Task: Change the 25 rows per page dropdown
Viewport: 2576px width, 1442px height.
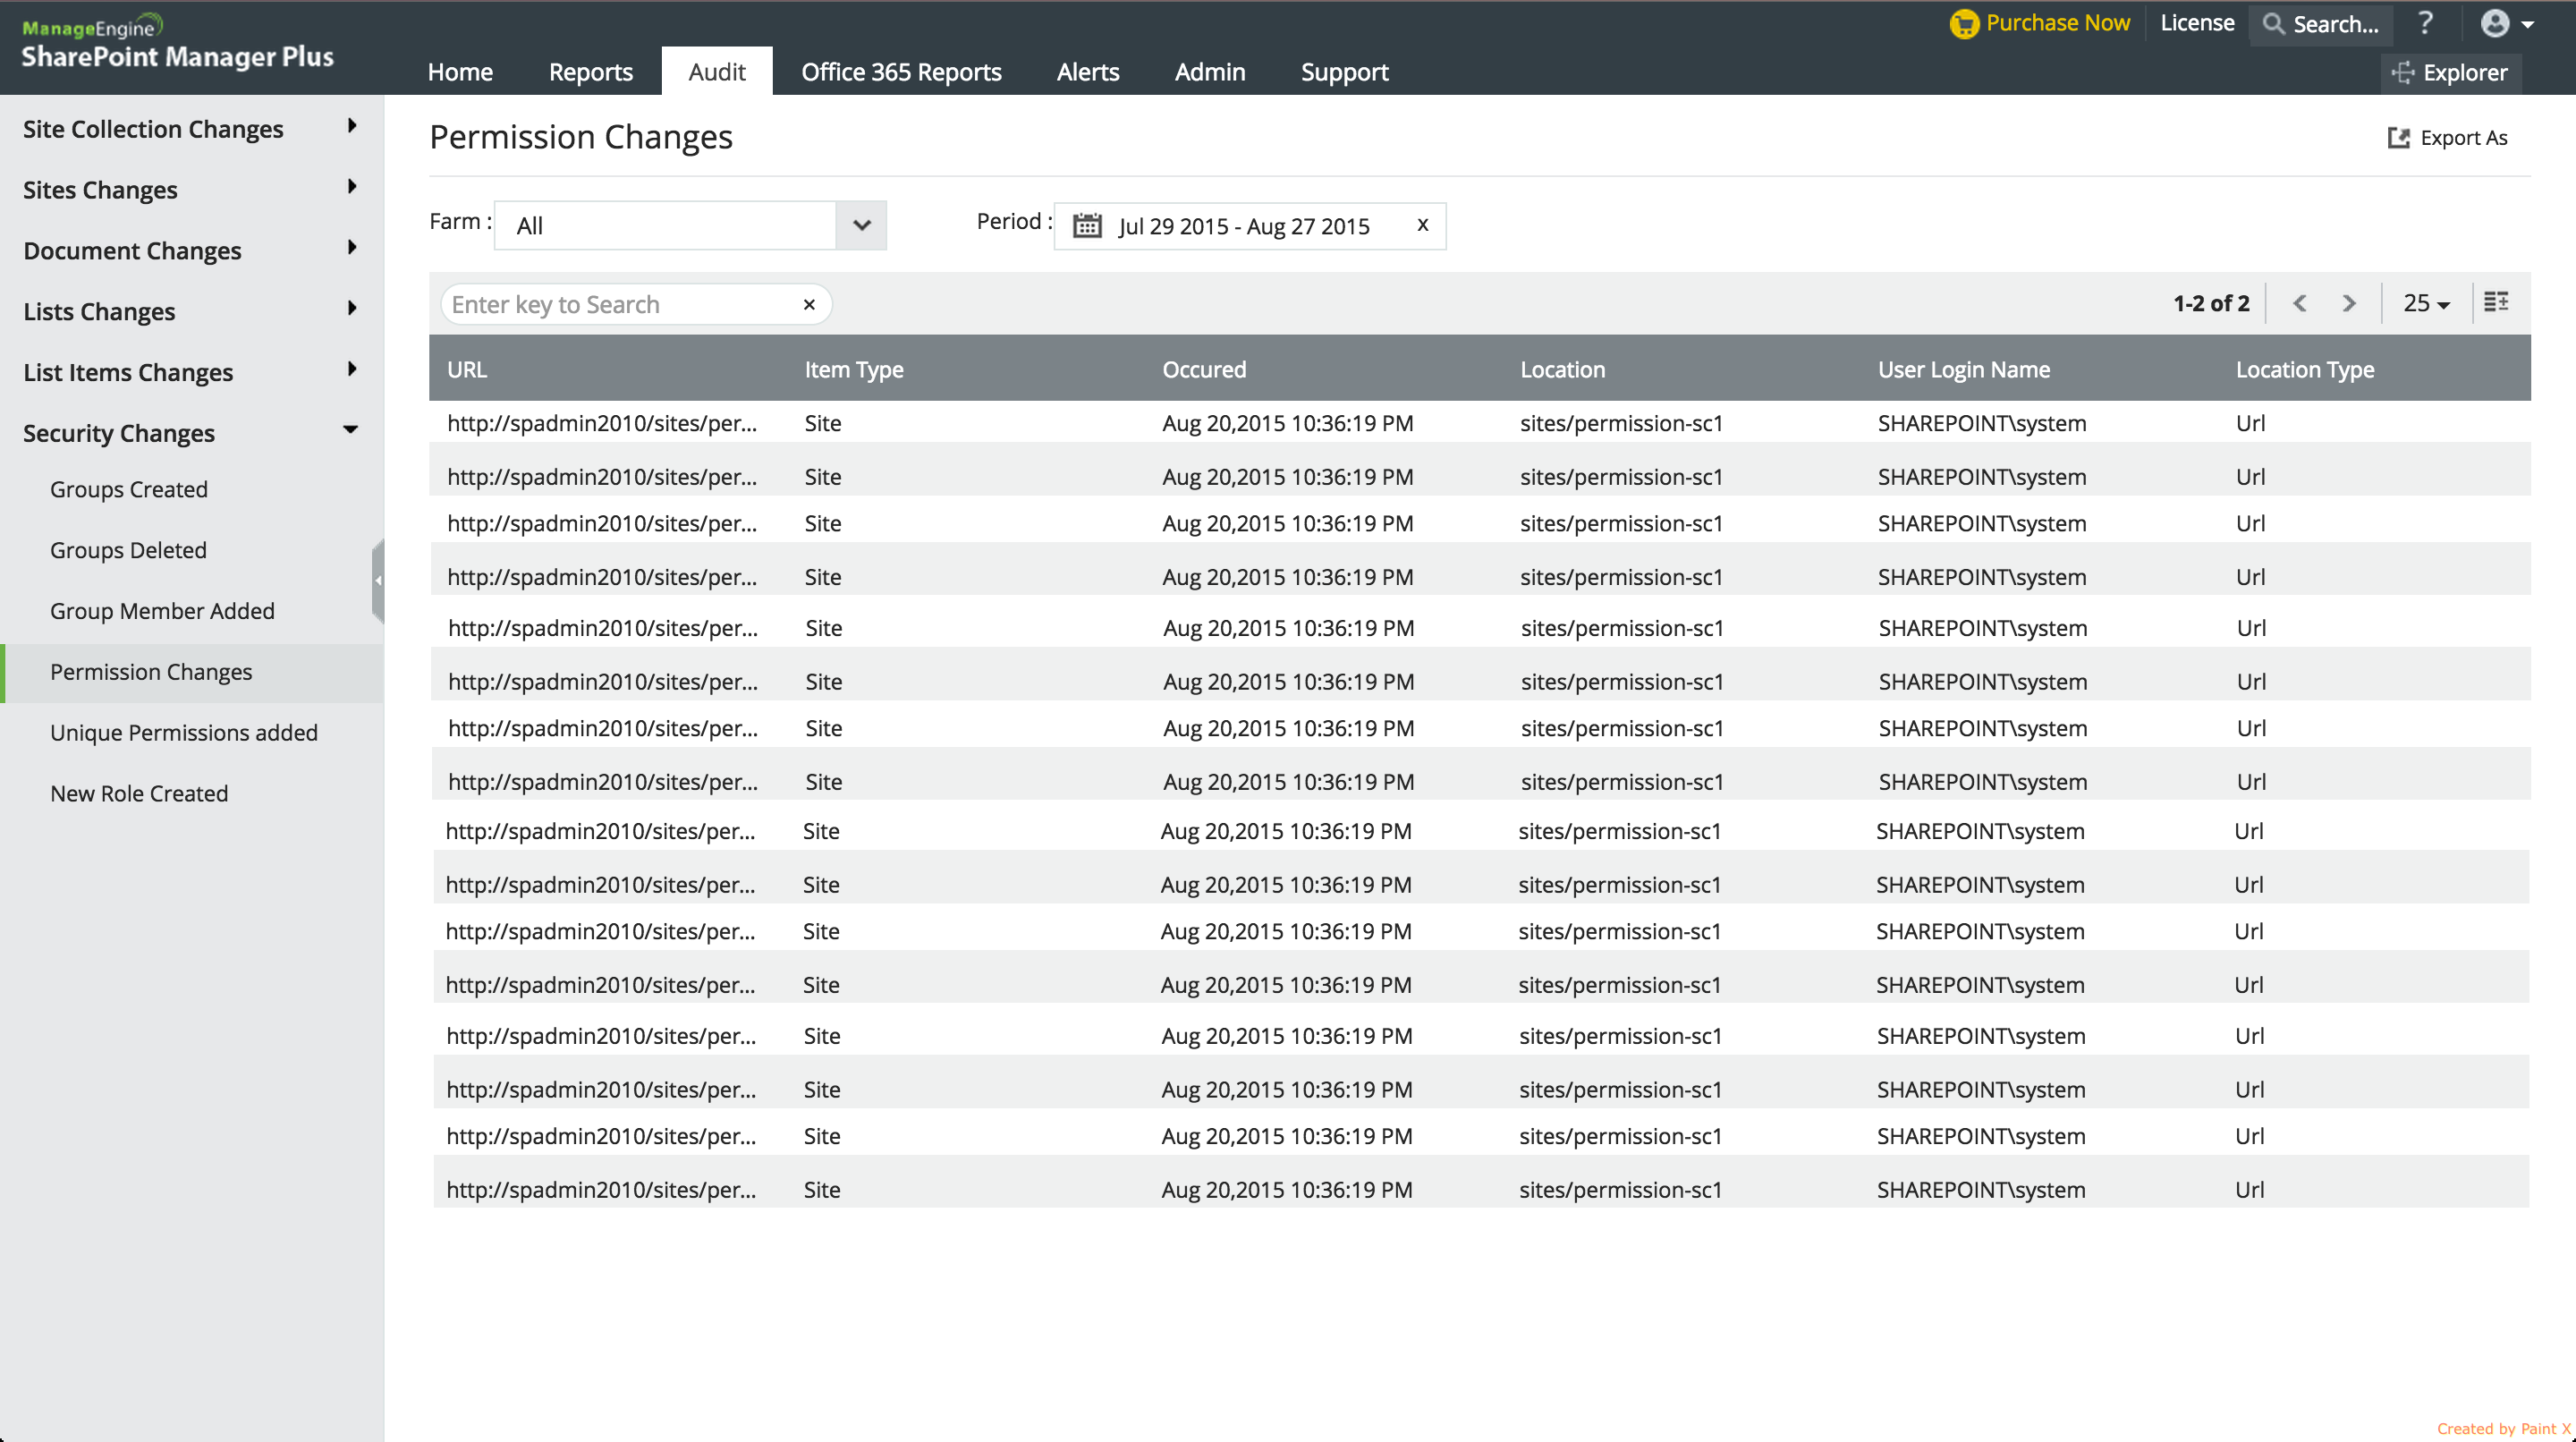Action: pyautogui.click(x=2426, y=303)
